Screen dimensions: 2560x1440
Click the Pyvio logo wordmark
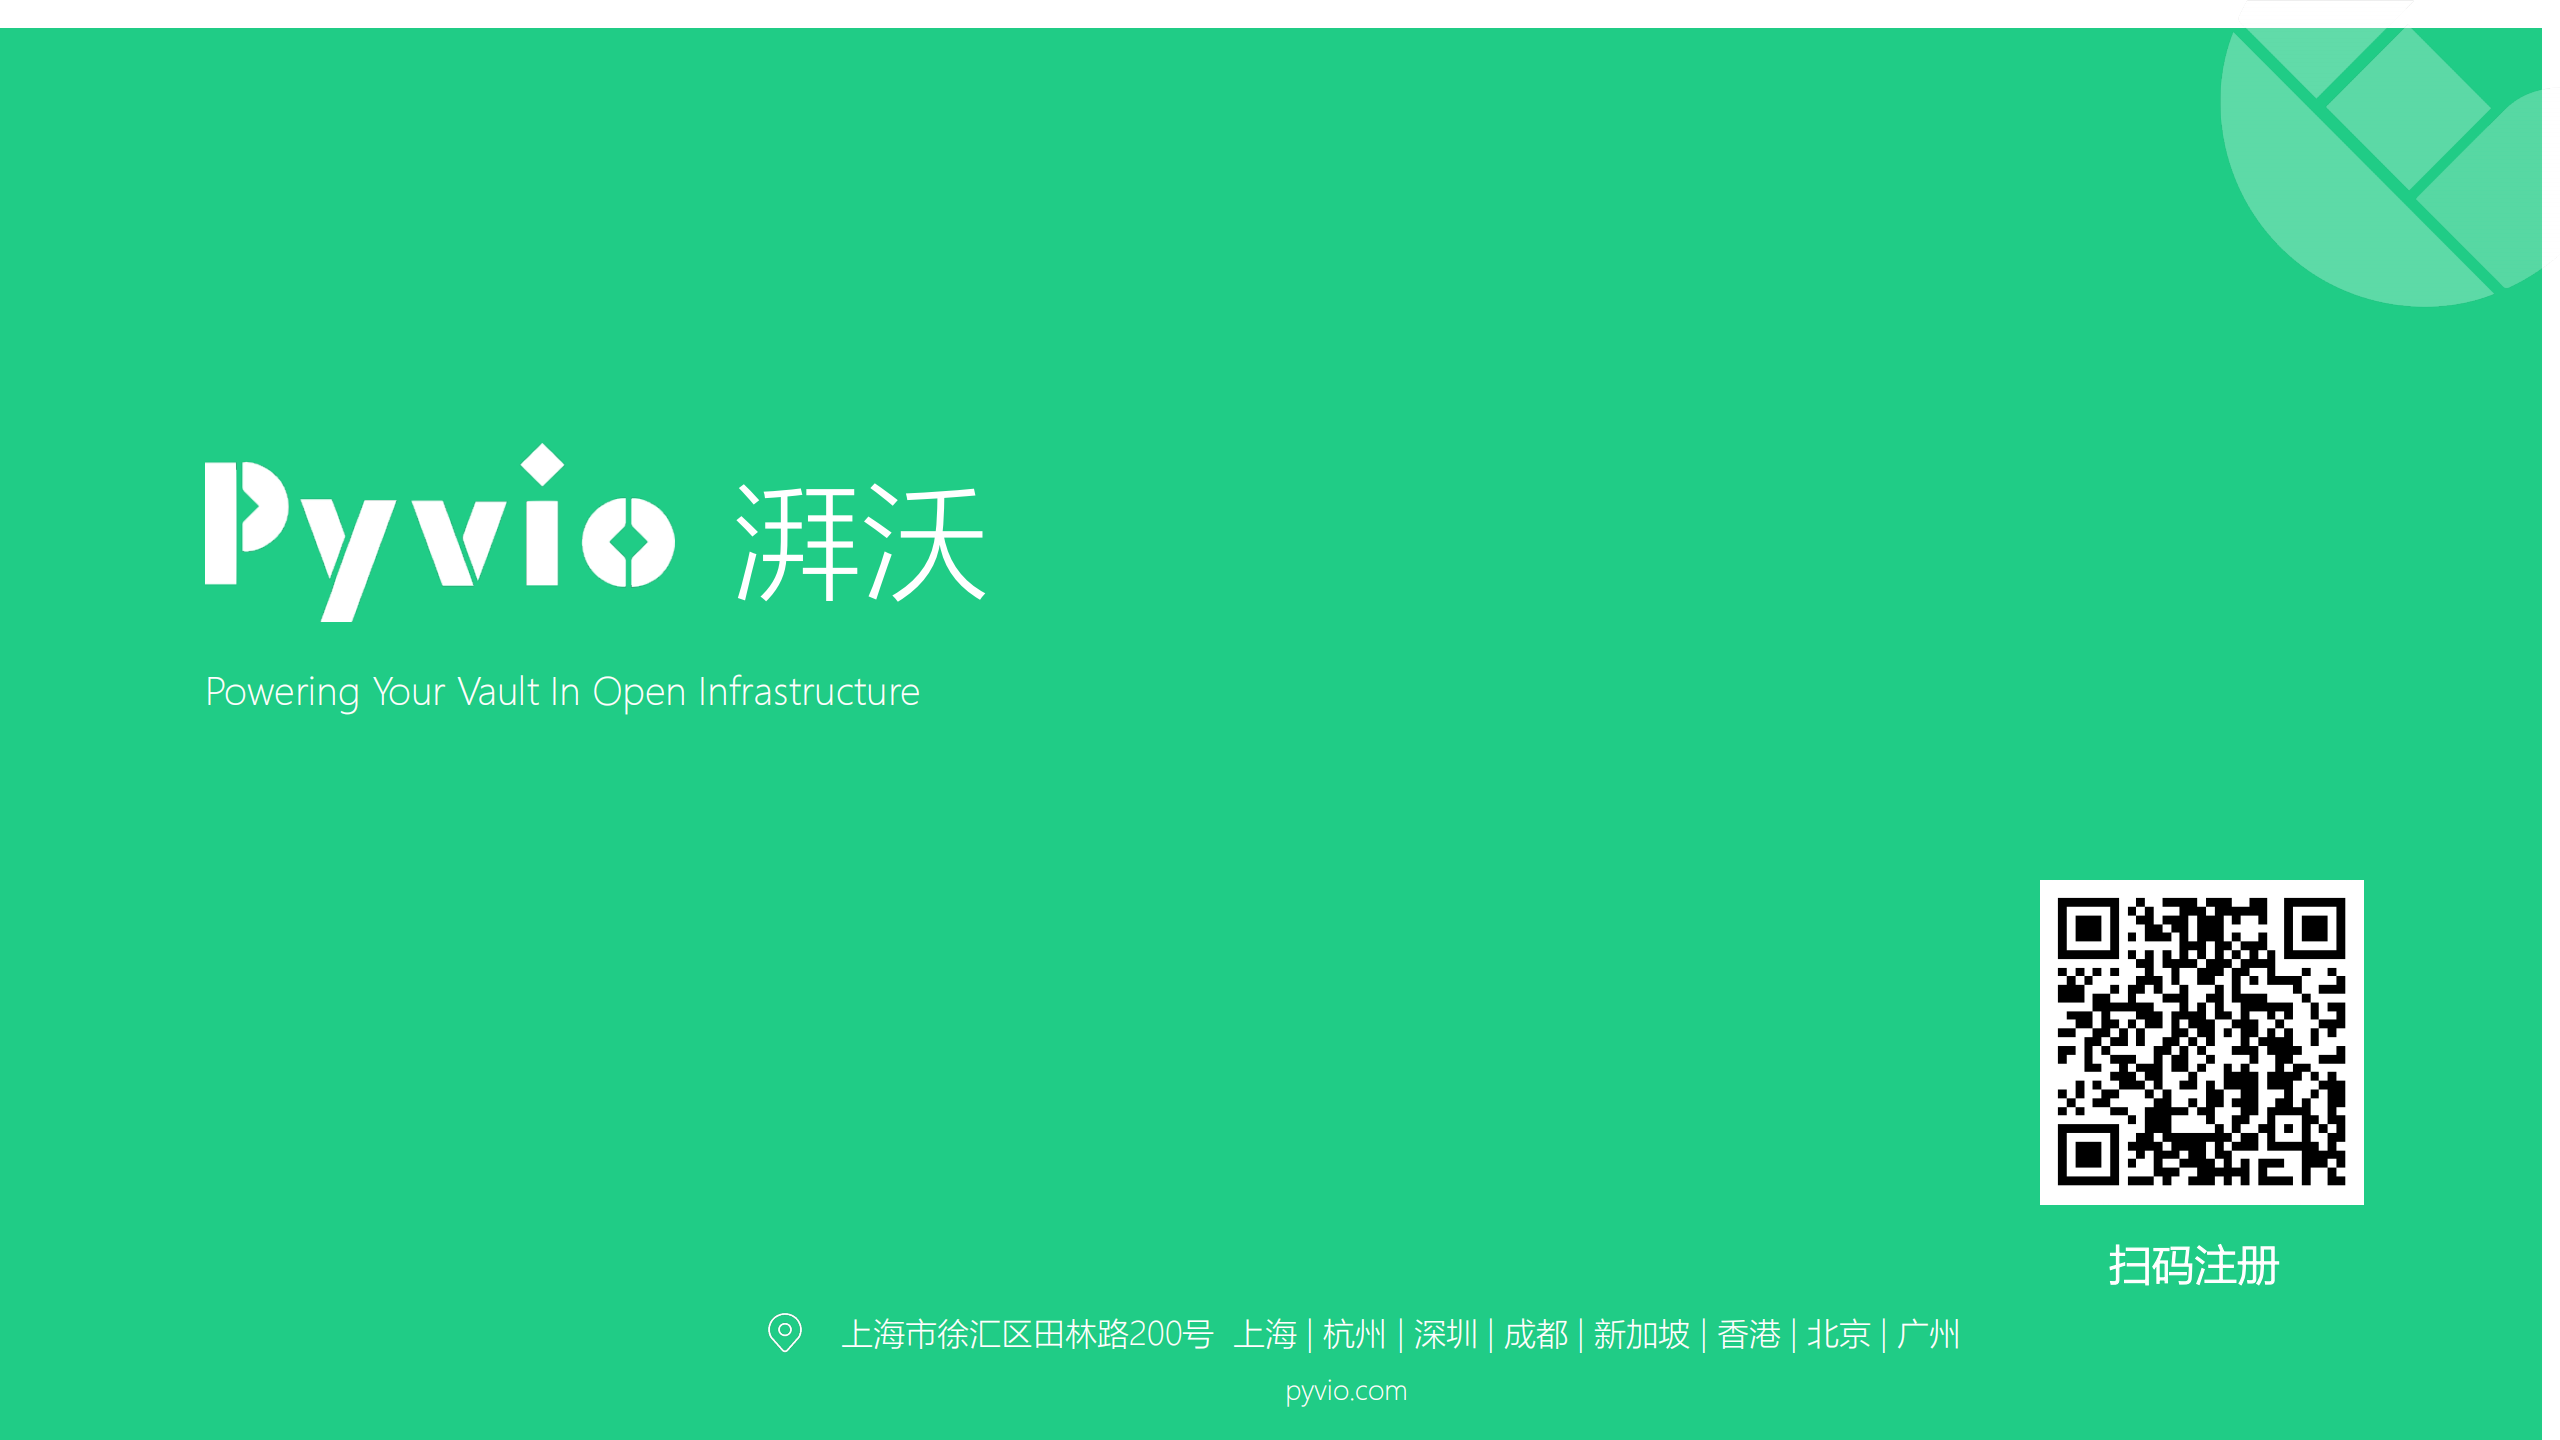pyautogui.click(x=440, y=534)
